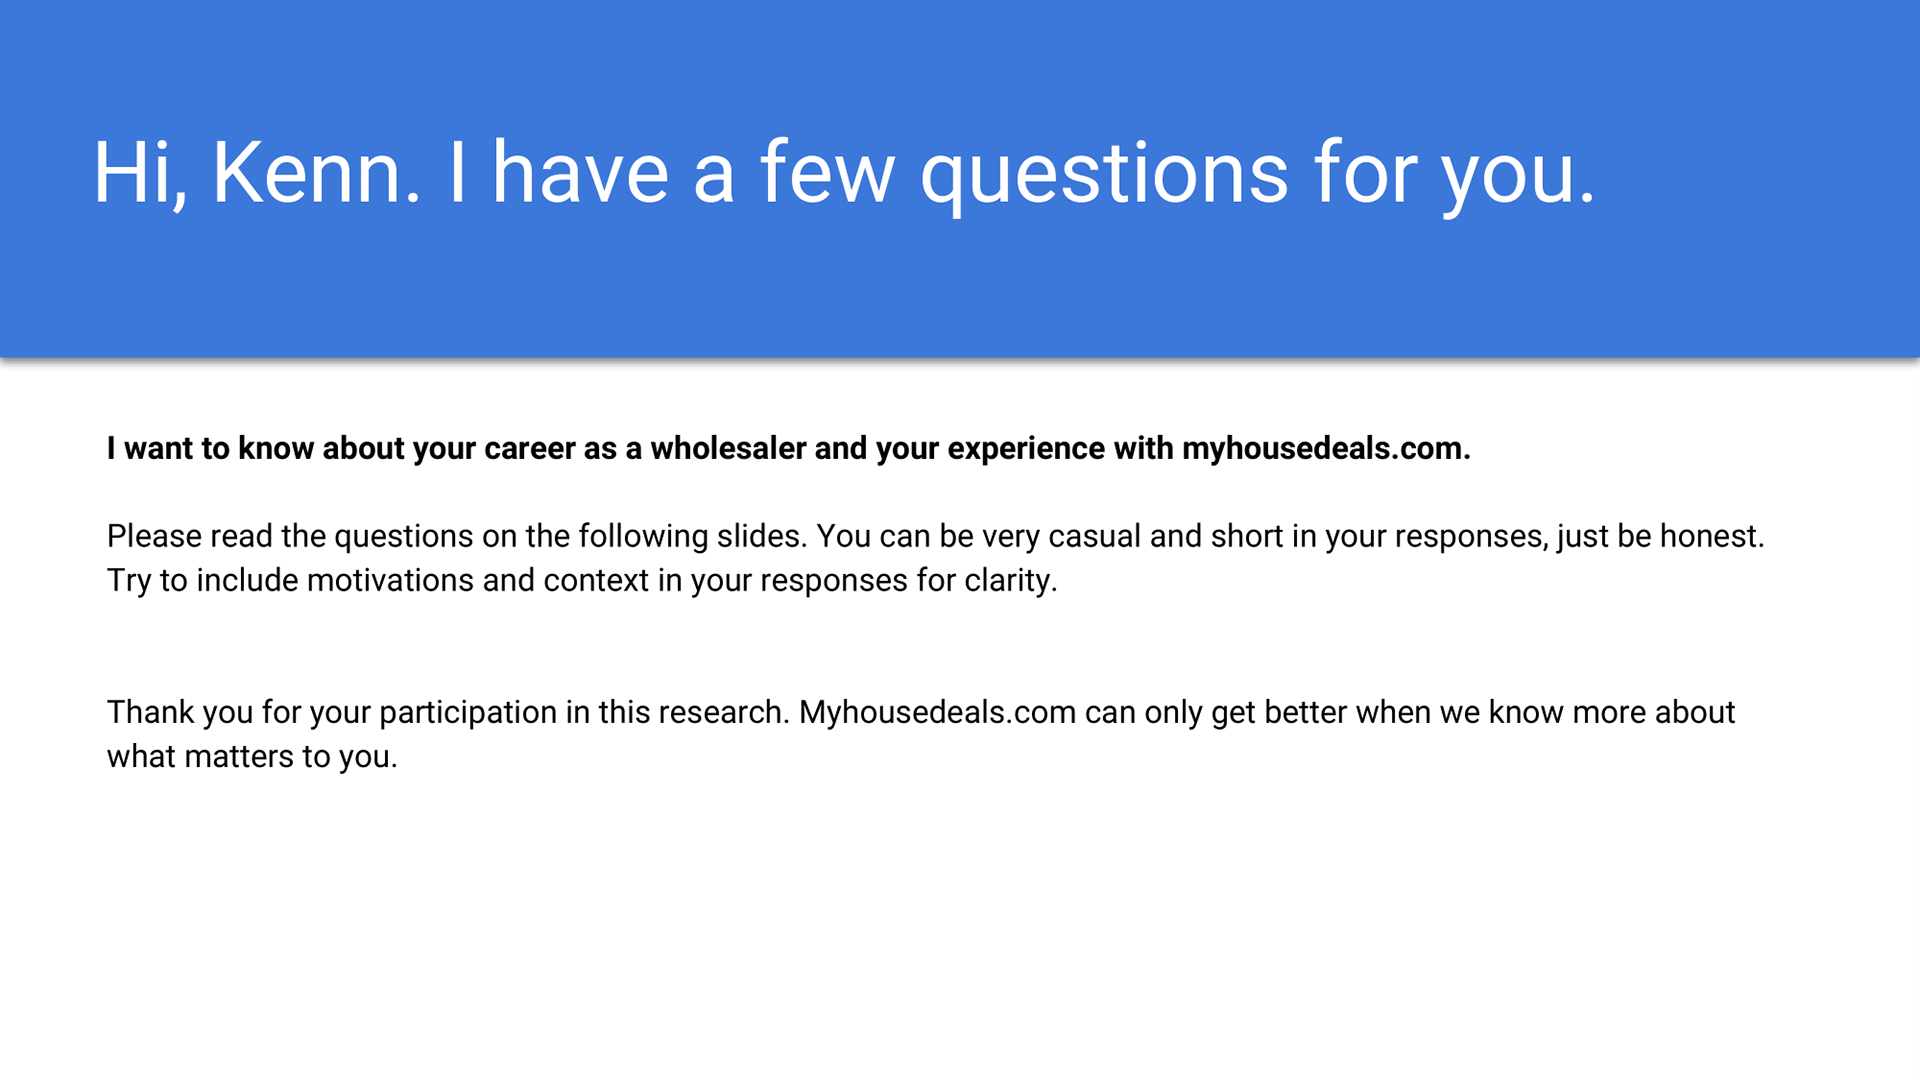Click the line beginning "Try to include motivations"

(x=582, y=581)
